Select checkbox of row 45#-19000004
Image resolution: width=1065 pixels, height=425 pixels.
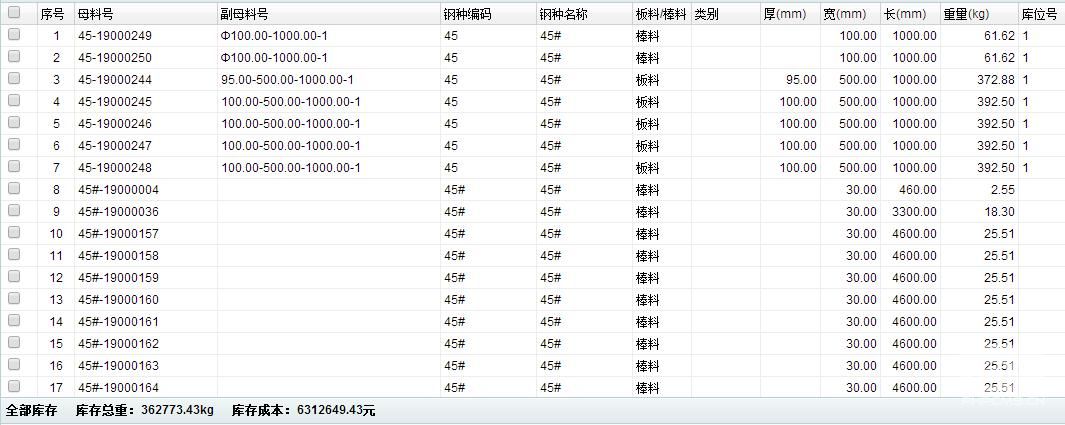(x=14, y=188)
